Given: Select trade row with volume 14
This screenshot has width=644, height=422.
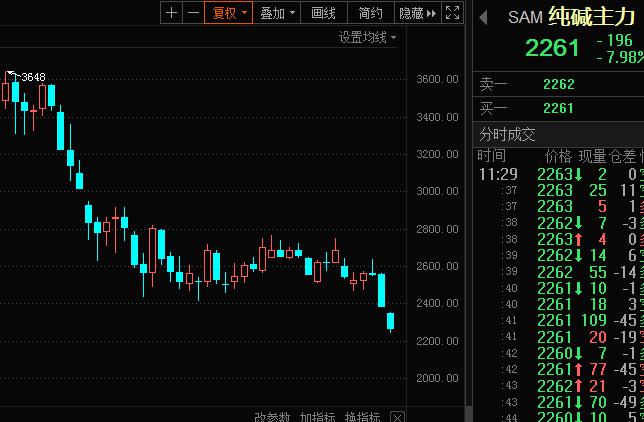Looking at the screenshot, I should 560,256.
